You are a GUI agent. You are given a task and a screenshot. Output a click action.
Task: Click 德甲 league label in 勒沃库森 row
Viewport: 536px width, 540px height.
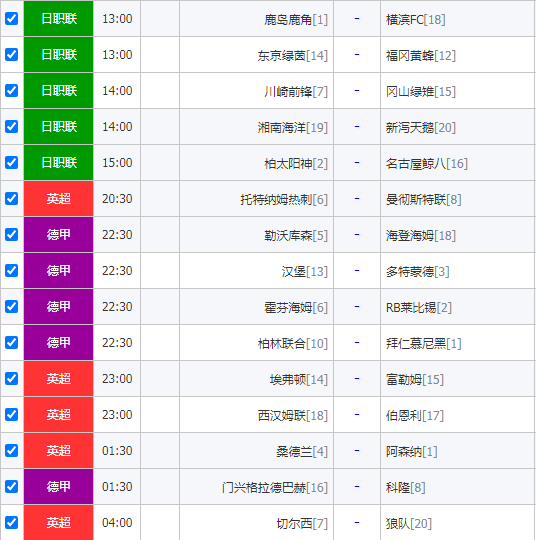(59, 235)
